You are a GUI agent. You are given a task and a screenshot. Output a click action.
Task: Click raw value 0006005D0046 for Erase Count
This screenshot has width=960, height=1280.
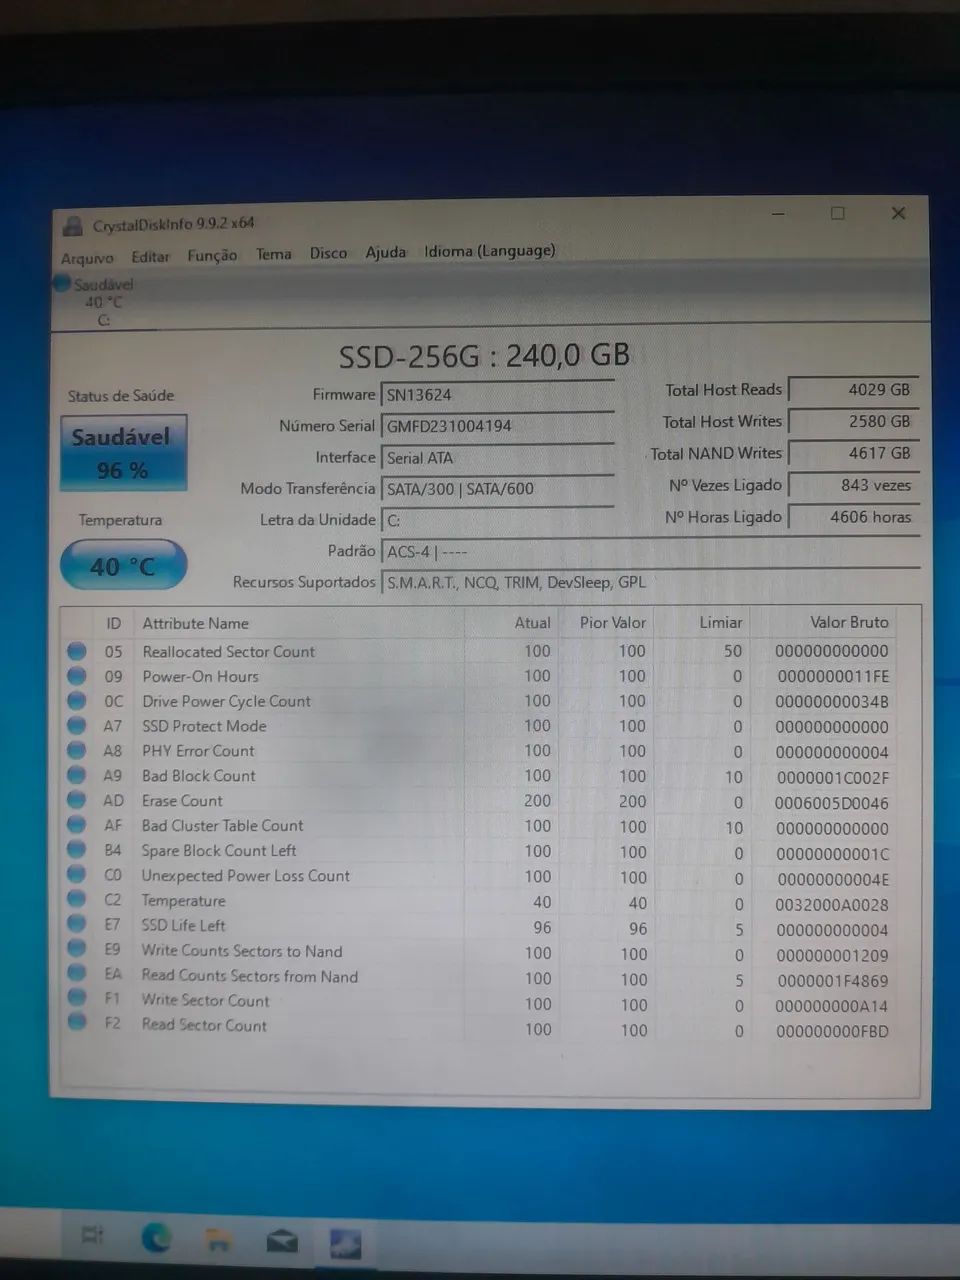831,803
